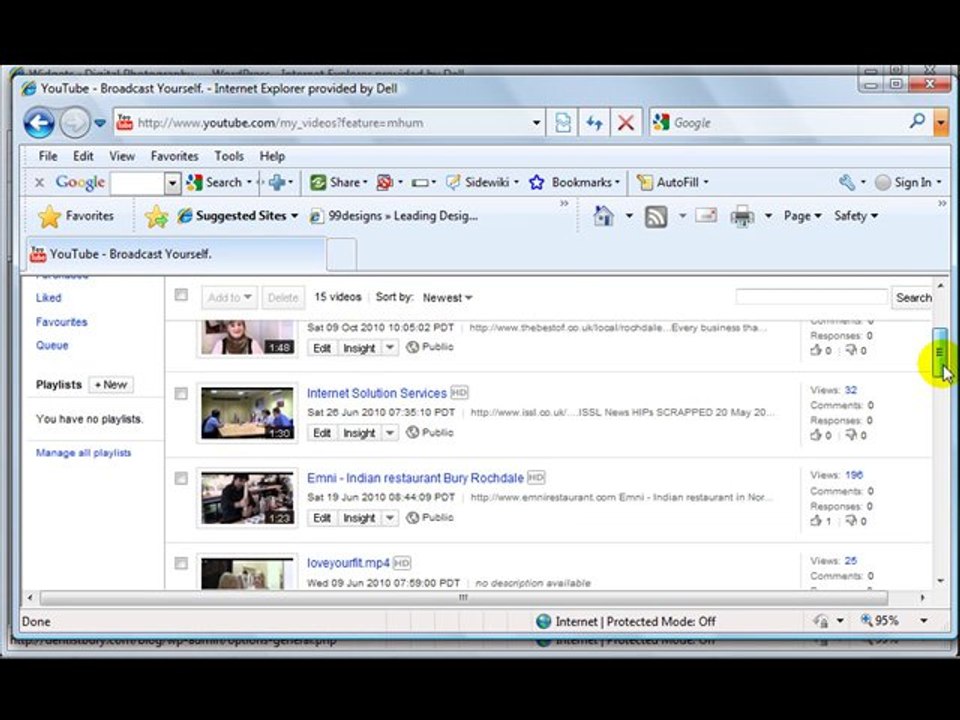Open the View menu
Screen dimensions: 960x720
(x=122, y=156)
